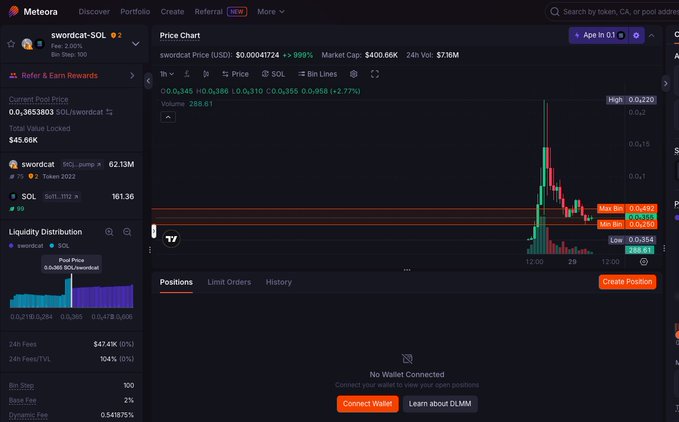The height and width of the screenshot is (422, 679).
Task: Click the Min Bin price label
Action: click(627, 224)
